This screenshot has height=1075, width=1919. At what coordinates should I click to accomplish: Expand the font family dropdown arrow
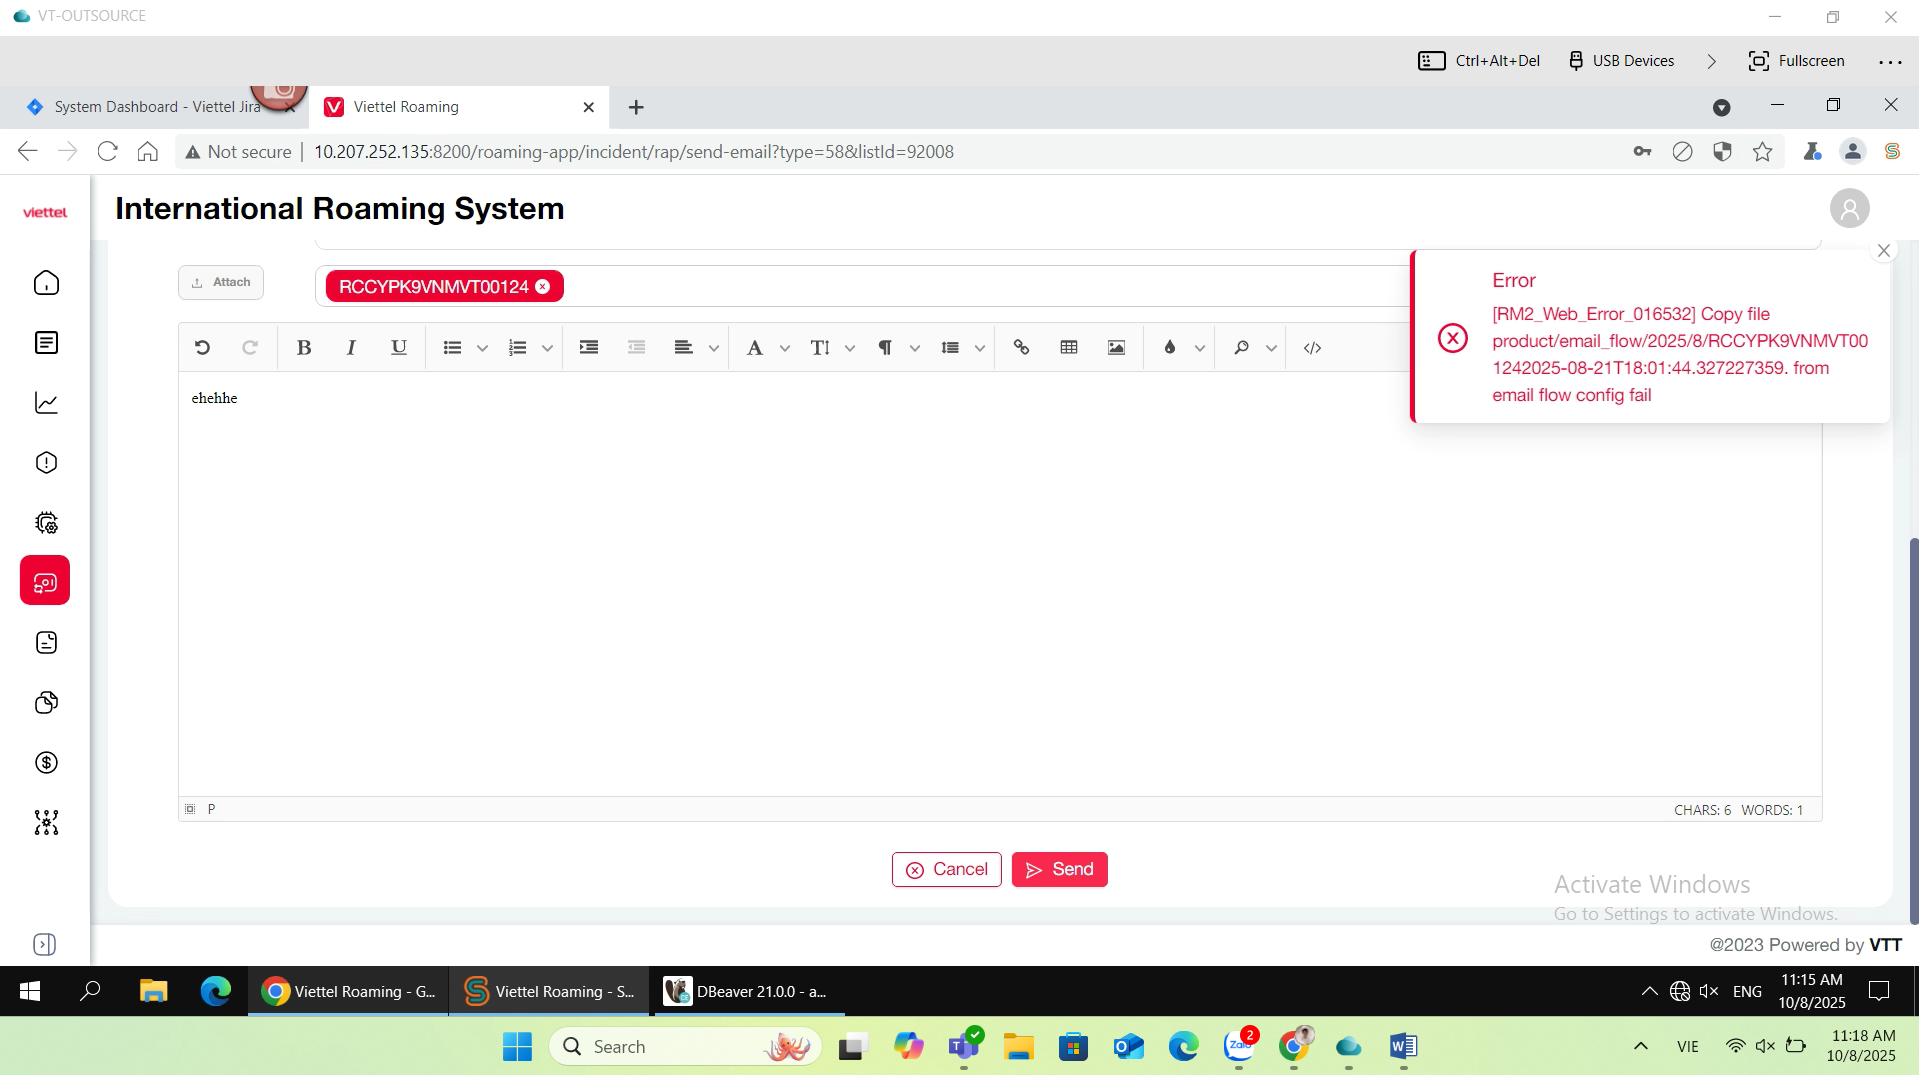click(785, 348)
